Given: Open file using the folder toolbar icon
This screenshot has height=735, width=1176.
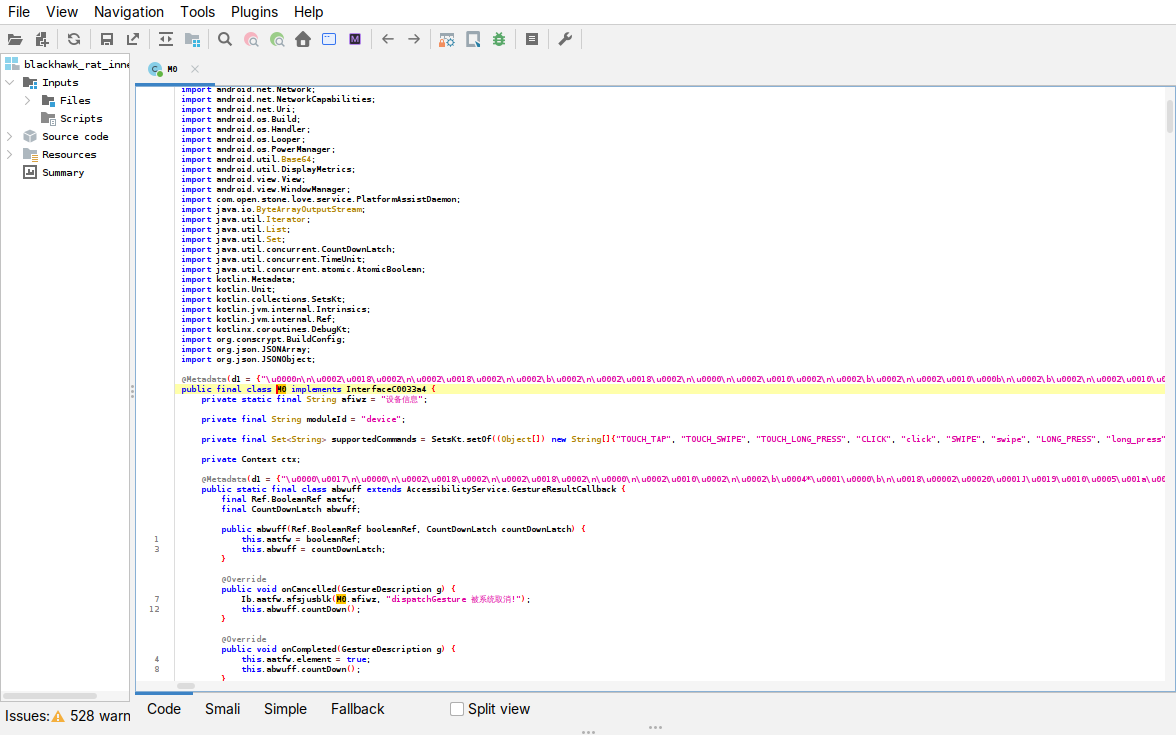Looking at the screenshot, I should point(15,40).
